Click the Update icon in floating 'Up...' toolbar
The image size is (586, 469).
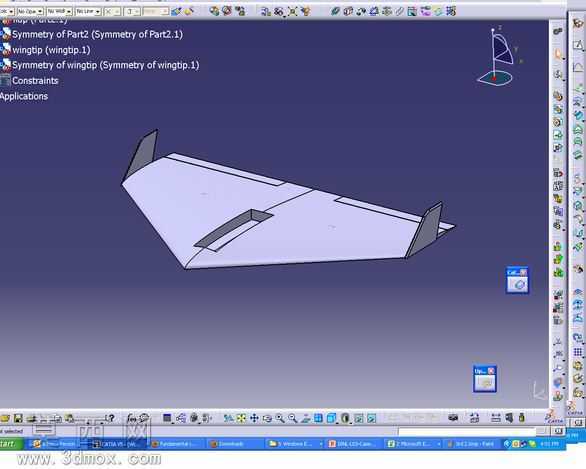[485, 383]
